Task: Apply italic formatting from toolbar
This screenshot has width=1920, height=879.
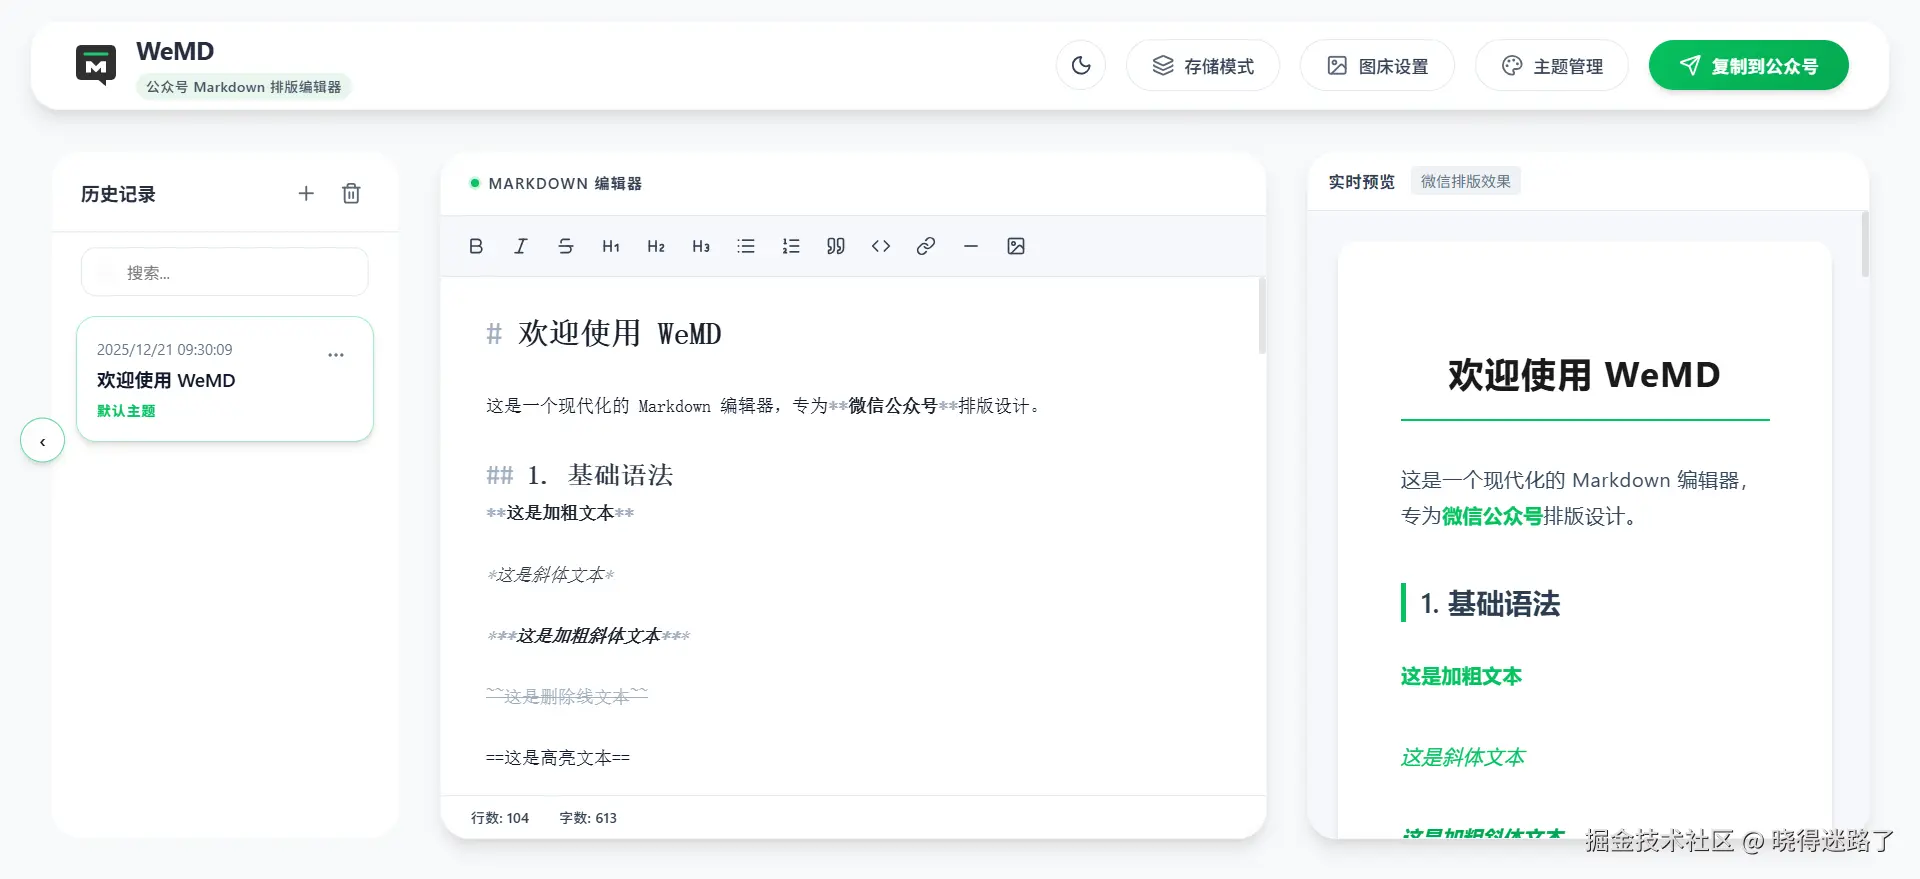Action: 521,246
